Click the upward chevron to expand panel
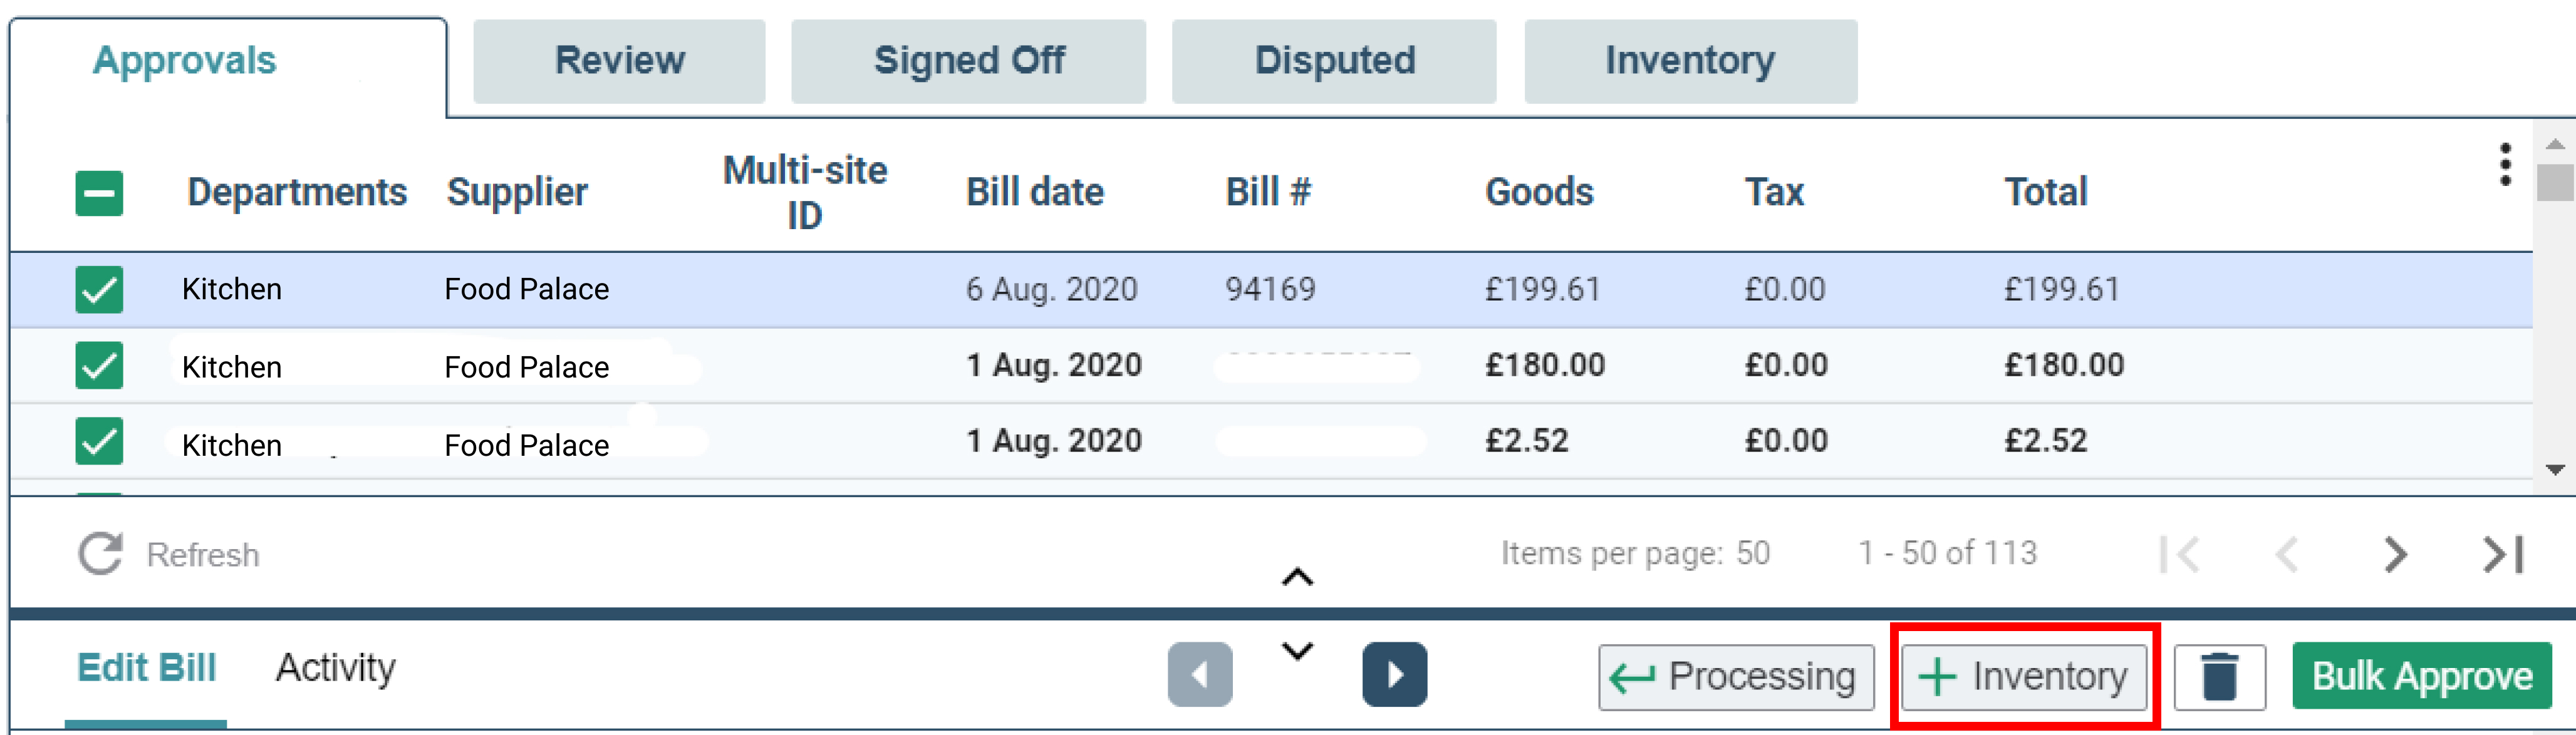The image size is (2576, 735). [1297, 578]
